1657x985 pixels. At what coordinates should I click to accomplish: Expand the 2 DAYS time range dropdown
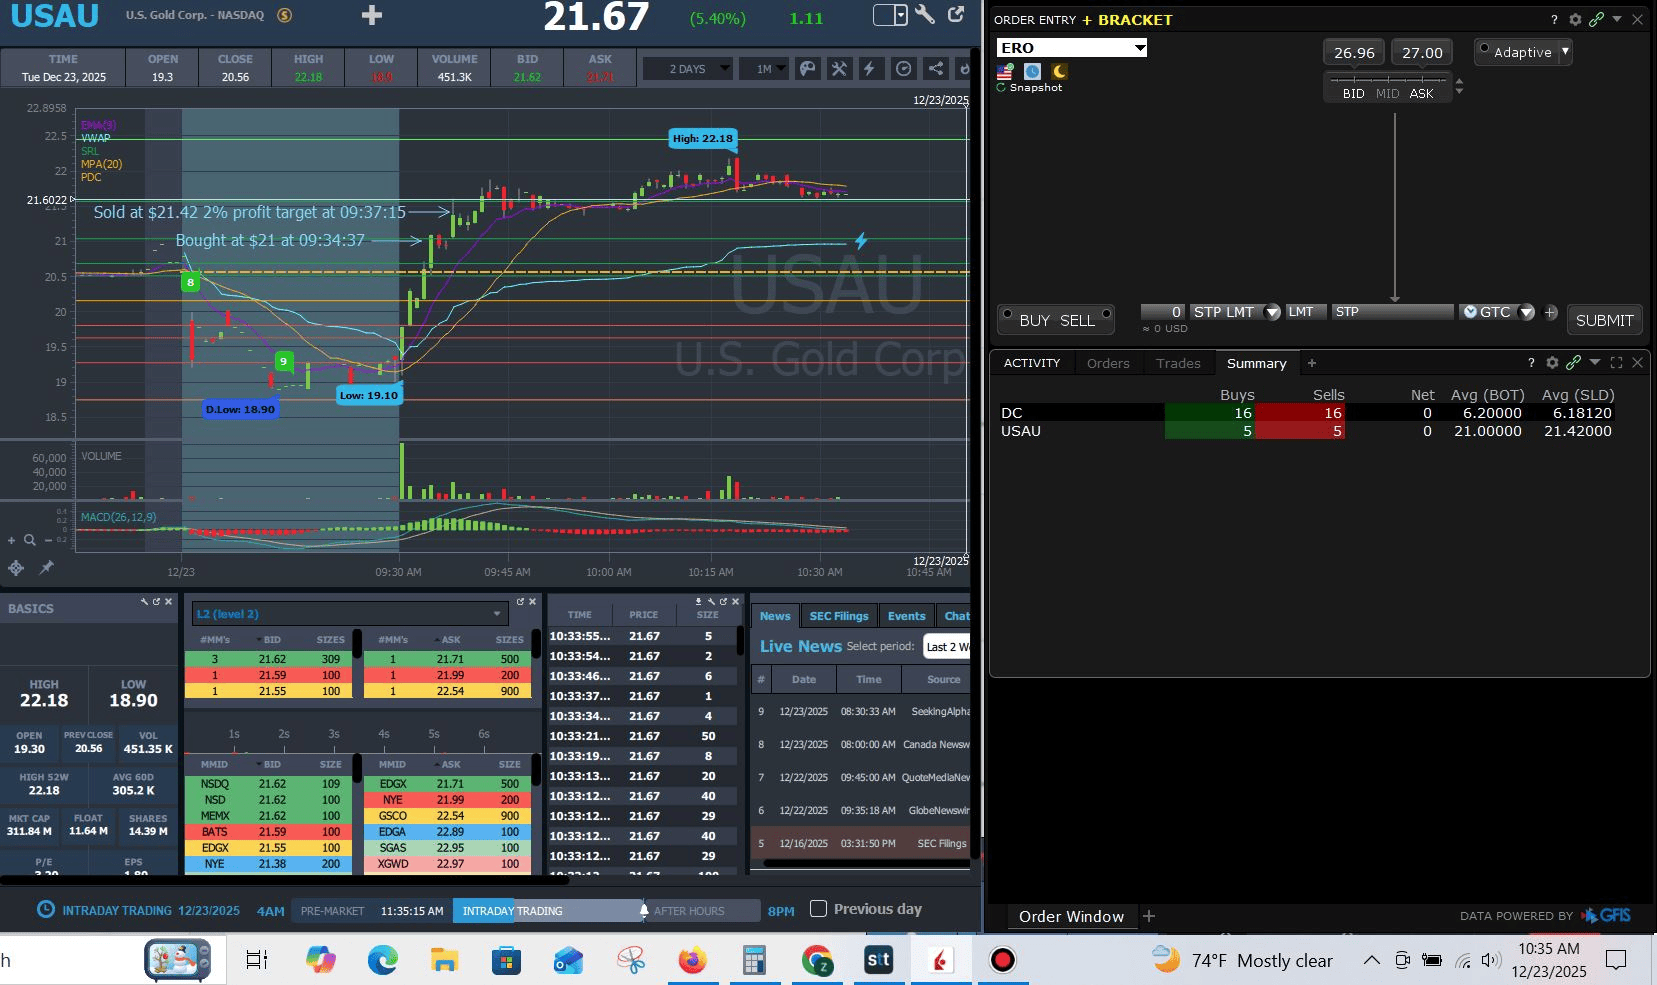point(688,69)
